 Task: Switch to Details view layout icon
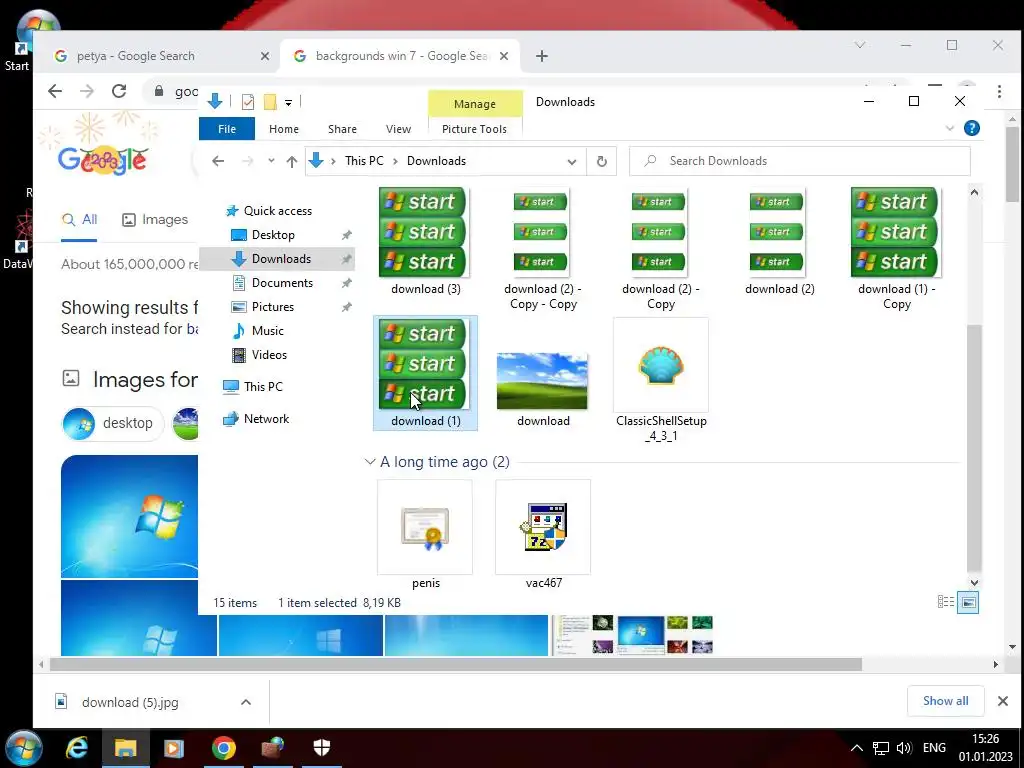946,602
